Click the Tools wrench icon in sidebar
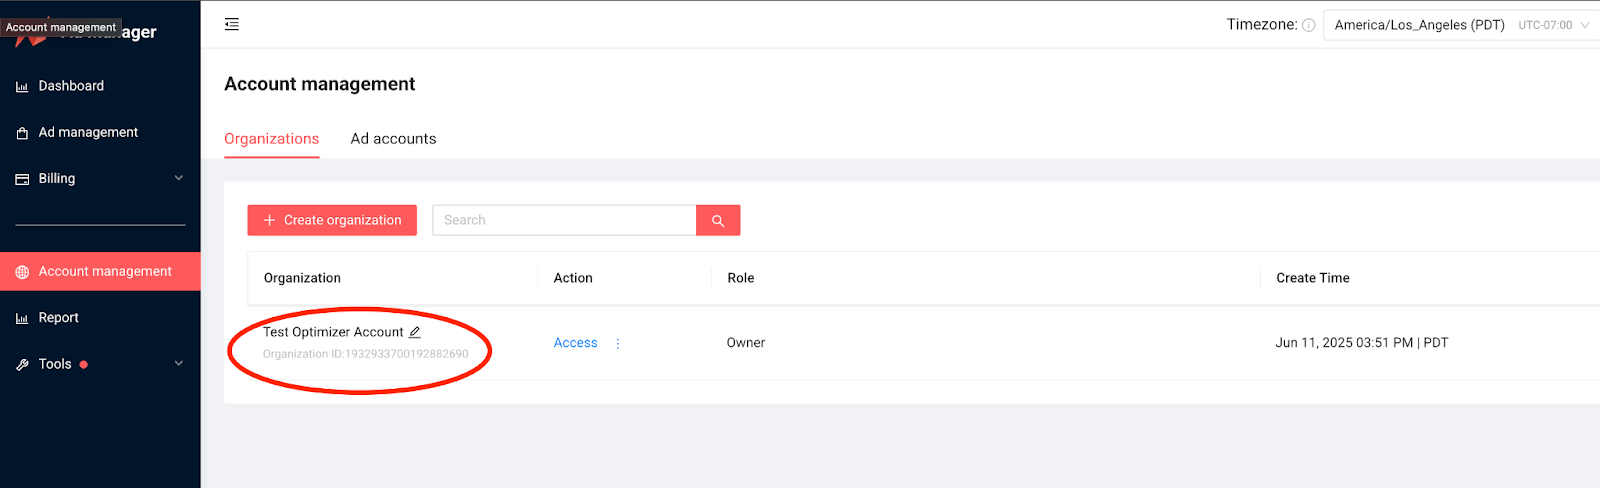The height and width of the screenshot is (488, 1600). pos(22,365)
